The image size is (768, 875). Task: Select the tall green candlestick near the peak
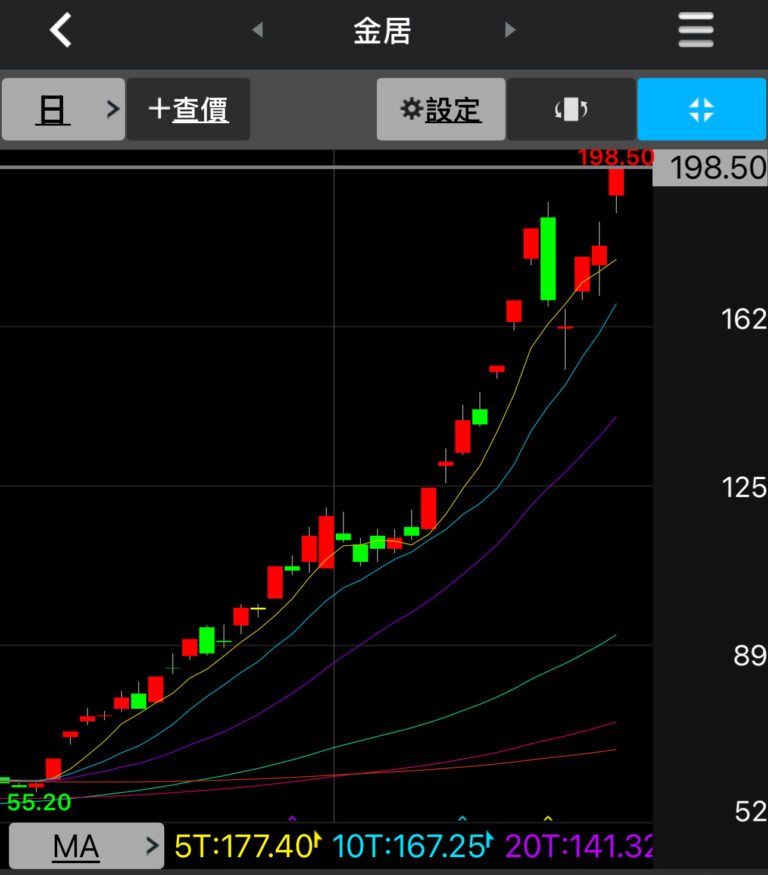click(x=547, y=258)
